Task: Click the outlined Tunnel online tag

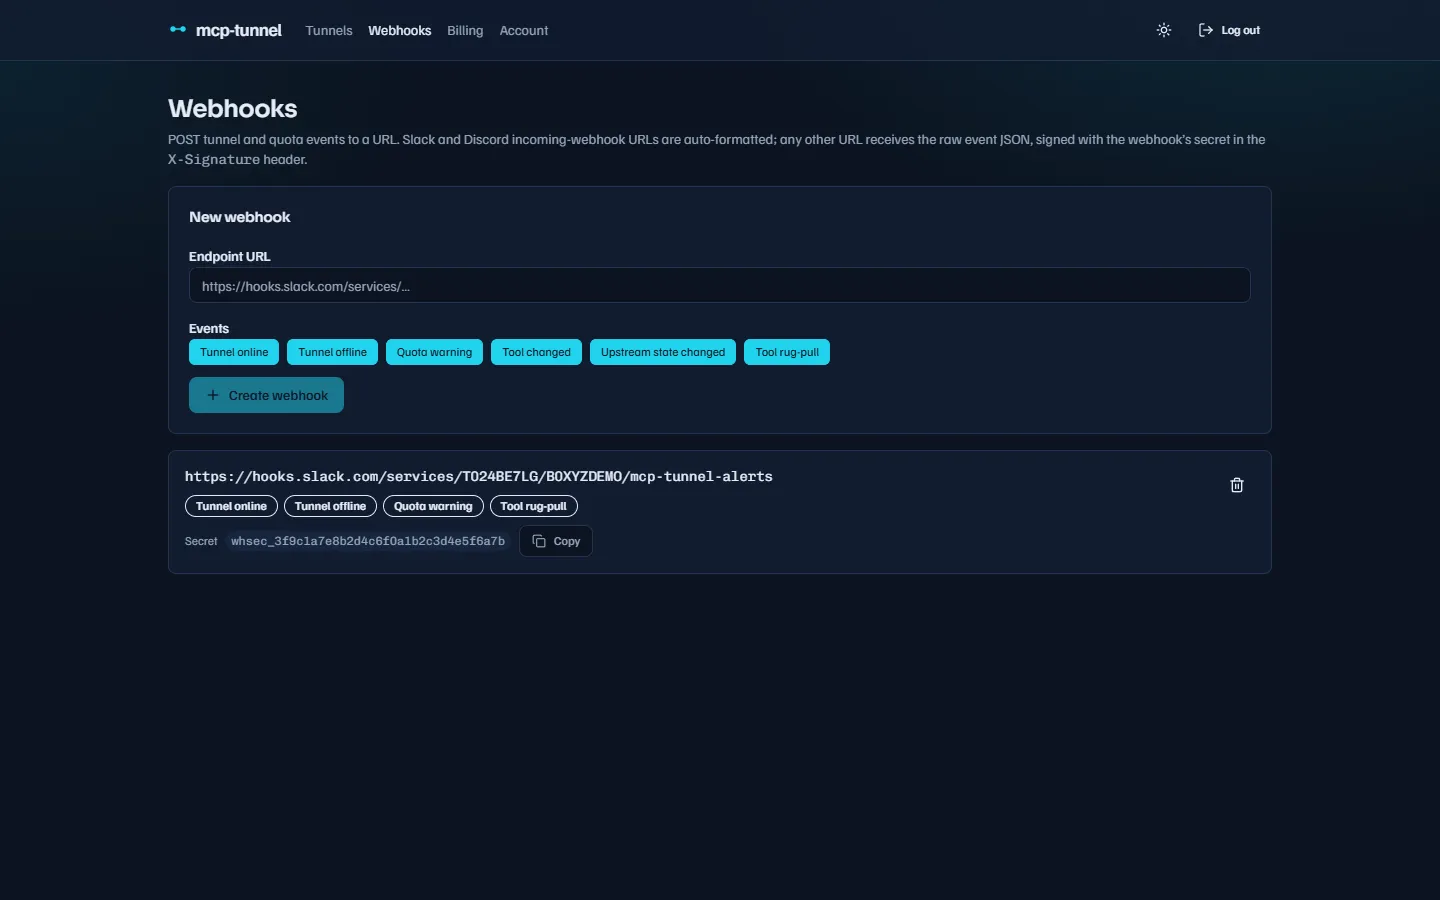Action: pos(231,506)
